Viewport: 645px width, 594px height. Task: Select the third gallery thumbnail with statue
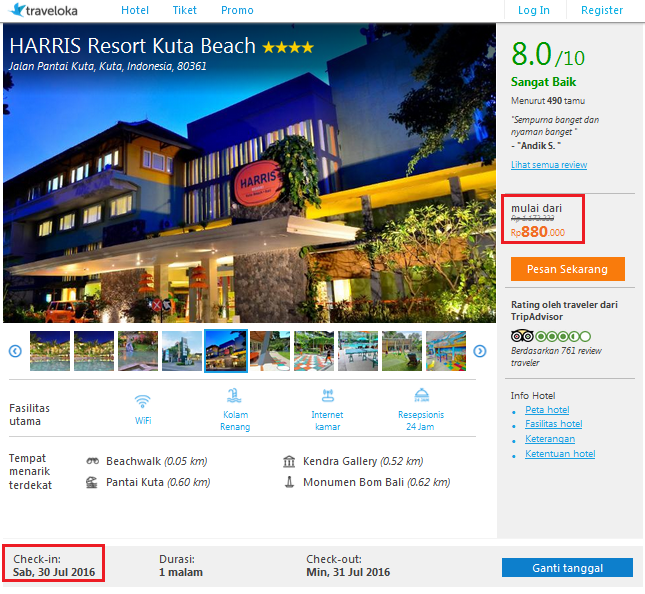click(x=138, y=351)
